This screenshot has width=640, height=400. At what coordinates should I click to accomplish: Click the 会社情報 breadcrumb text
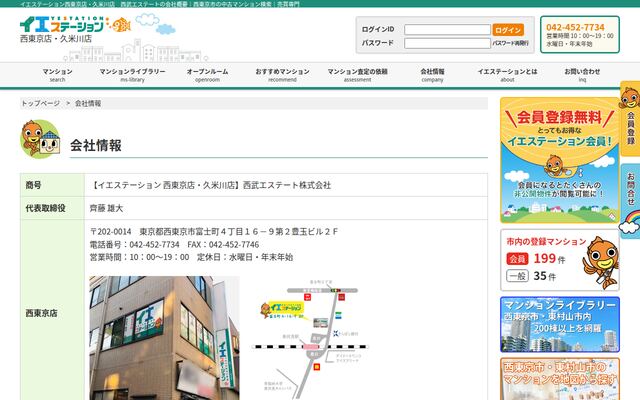click(88, 103)
